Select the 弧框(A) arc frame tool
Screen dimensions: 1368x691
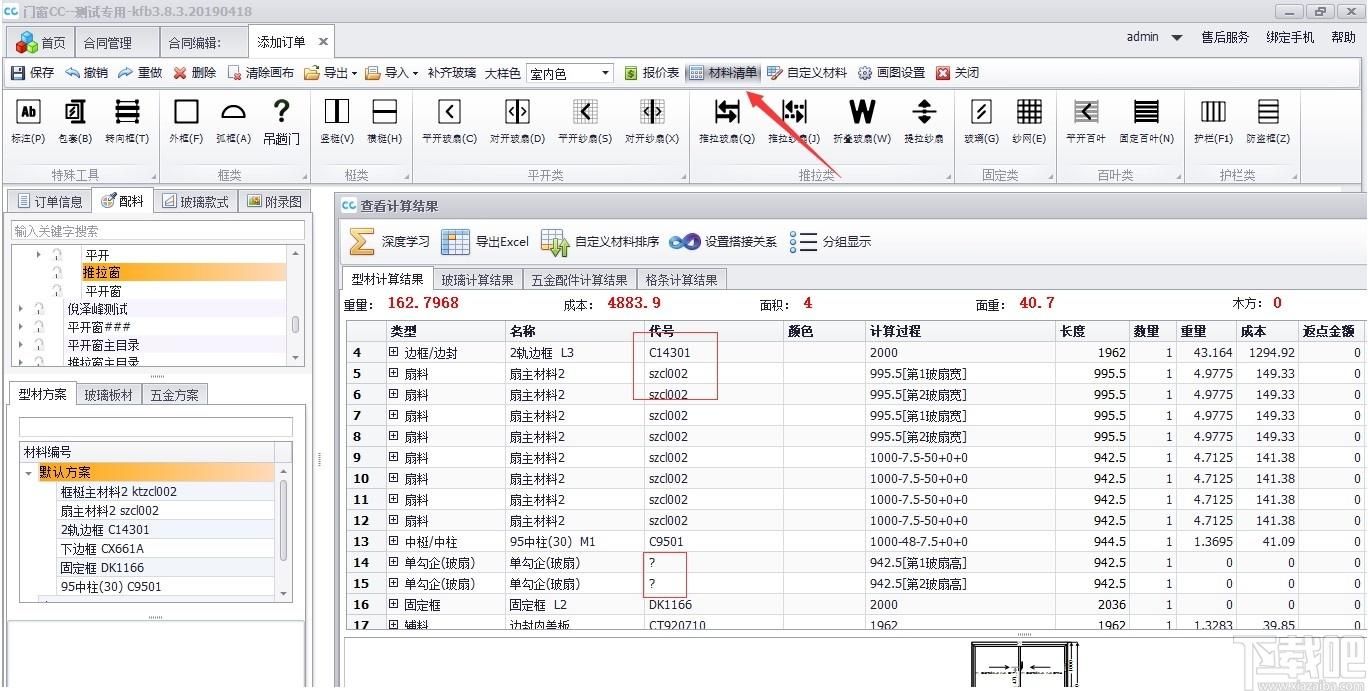(x=233, y=122)
